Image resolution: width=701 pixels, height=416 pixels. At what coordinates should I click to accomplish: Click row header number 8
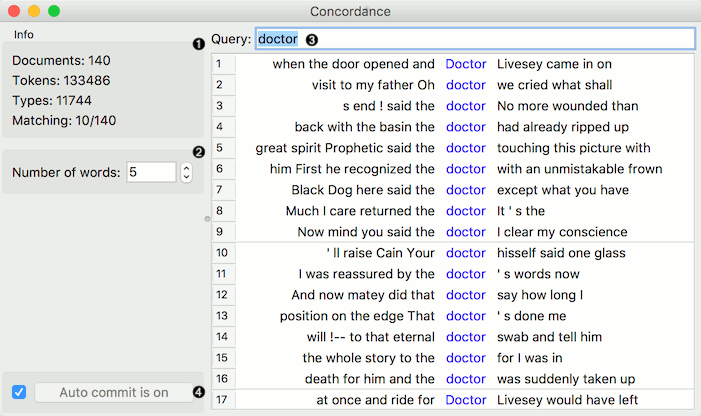pyautogui.click(x=220, y=211)
